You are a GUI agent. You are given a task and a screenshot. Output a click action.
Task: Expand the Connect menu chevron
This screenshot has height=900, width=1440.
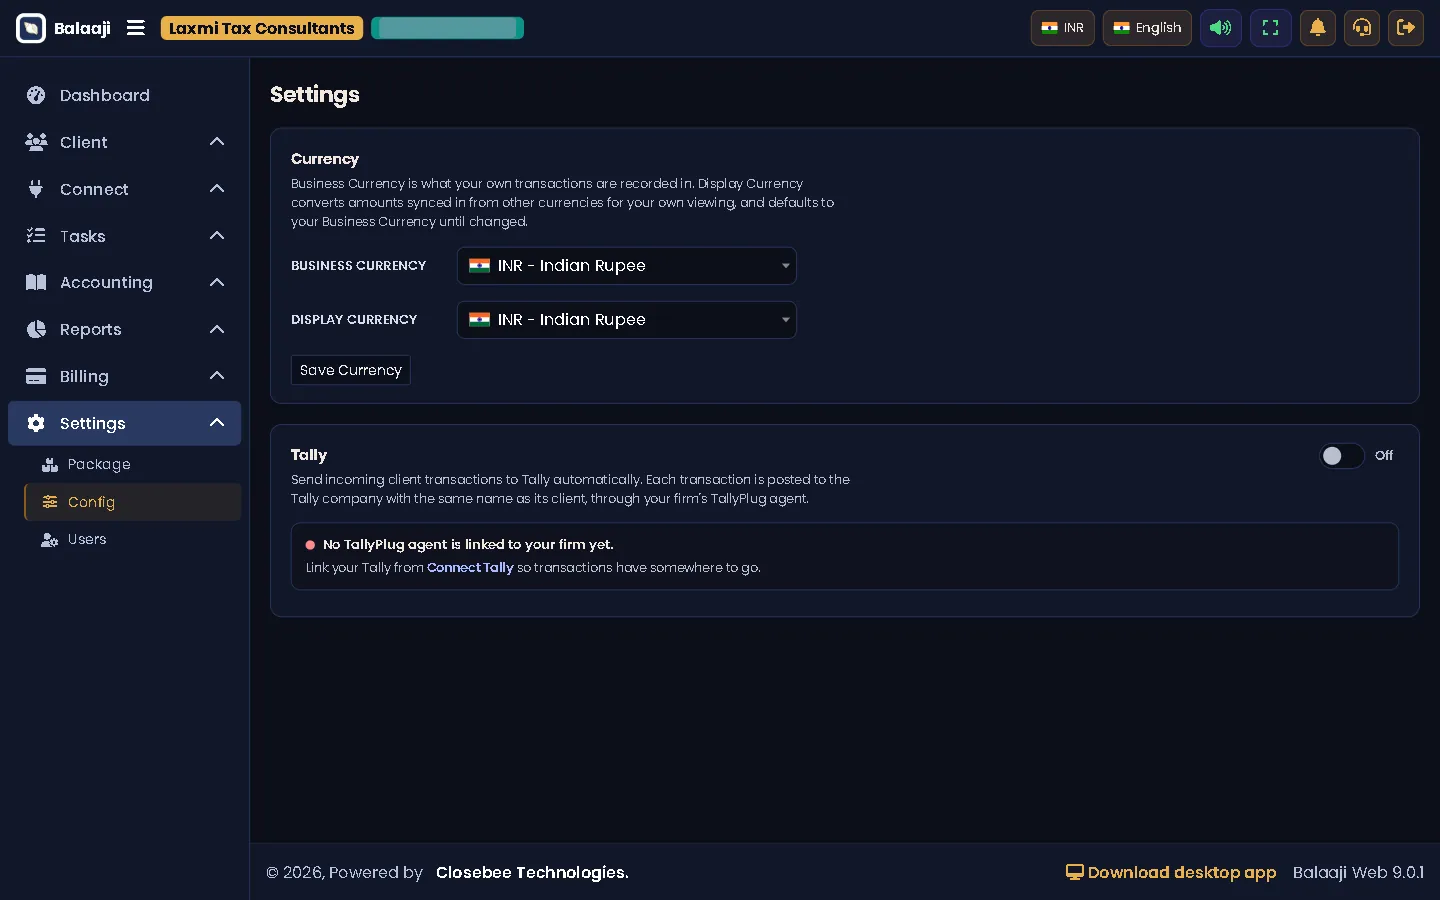tap(217, 189)
